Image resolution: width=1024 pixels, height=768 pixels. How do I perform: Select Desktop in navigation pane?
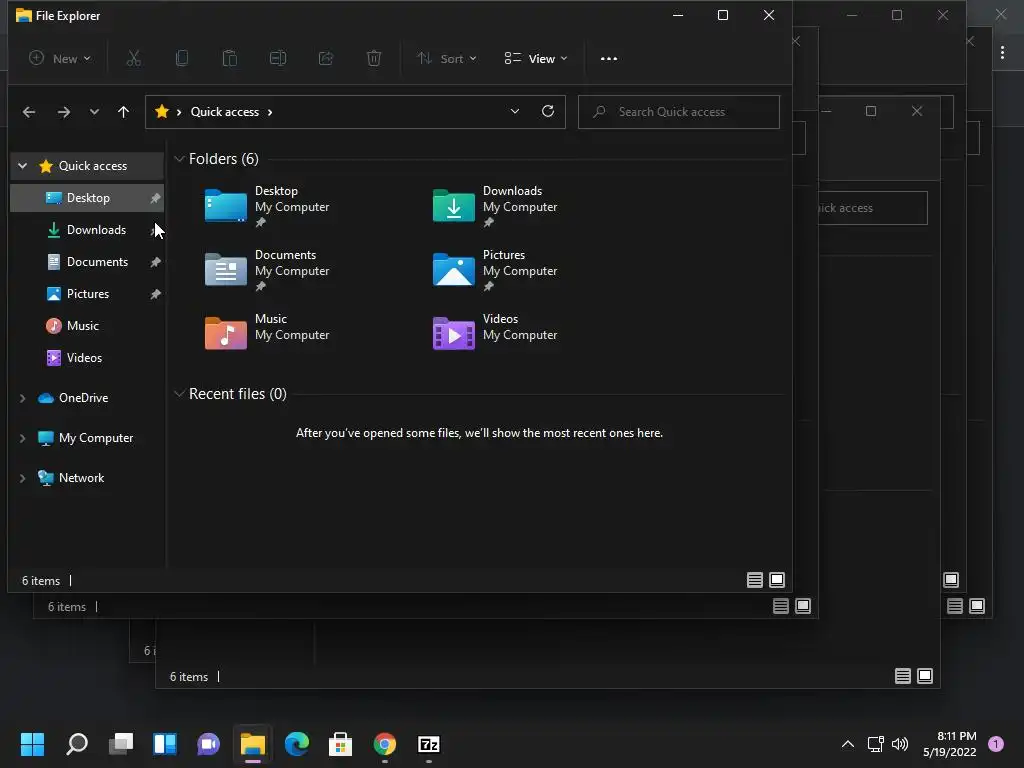86,198
